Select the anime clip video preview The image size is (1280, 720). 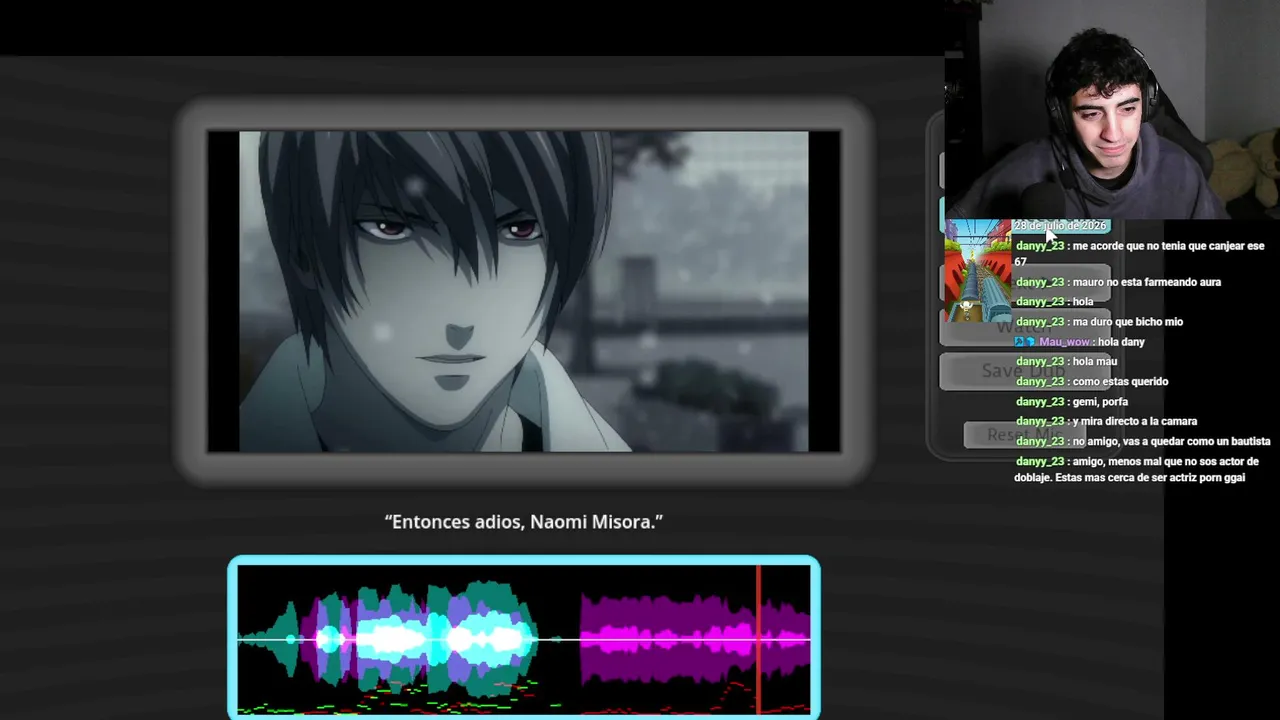[524, 291]
